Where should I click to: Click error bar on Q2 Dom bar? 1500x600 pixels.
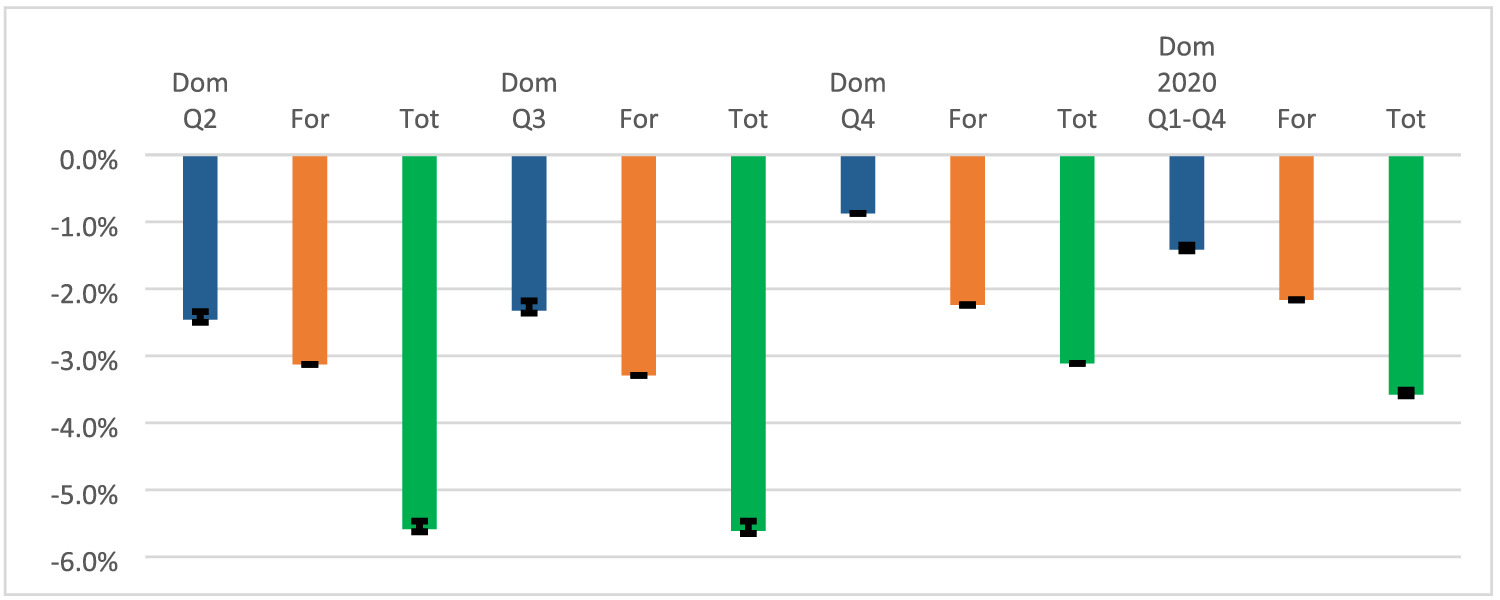[200, 317]
